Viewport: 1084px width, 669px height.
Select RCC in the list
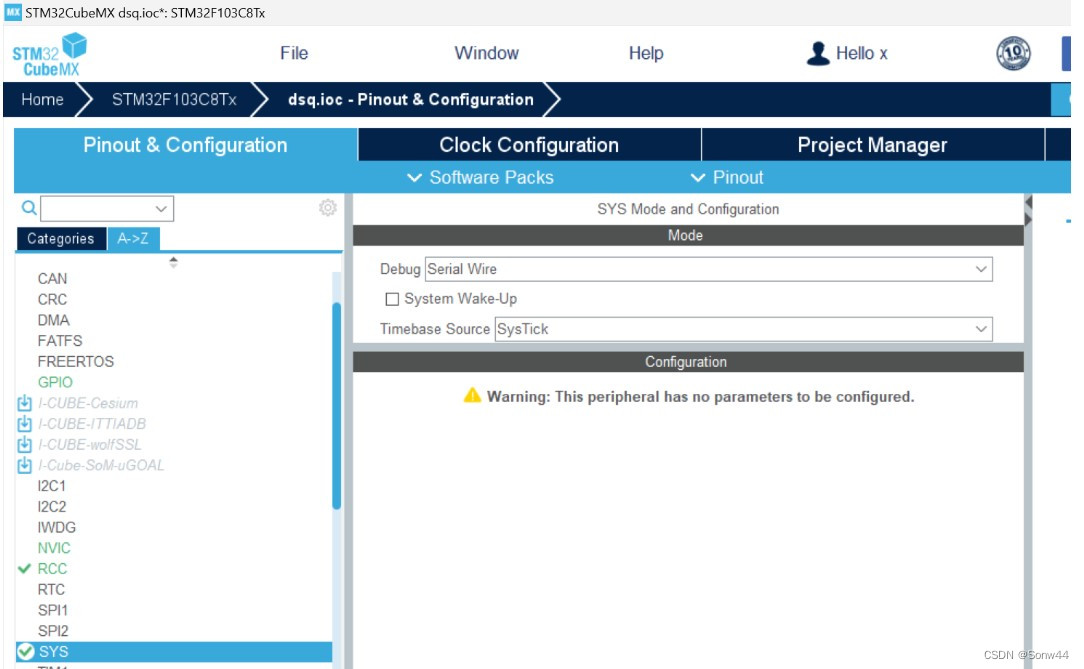point(53,569)
